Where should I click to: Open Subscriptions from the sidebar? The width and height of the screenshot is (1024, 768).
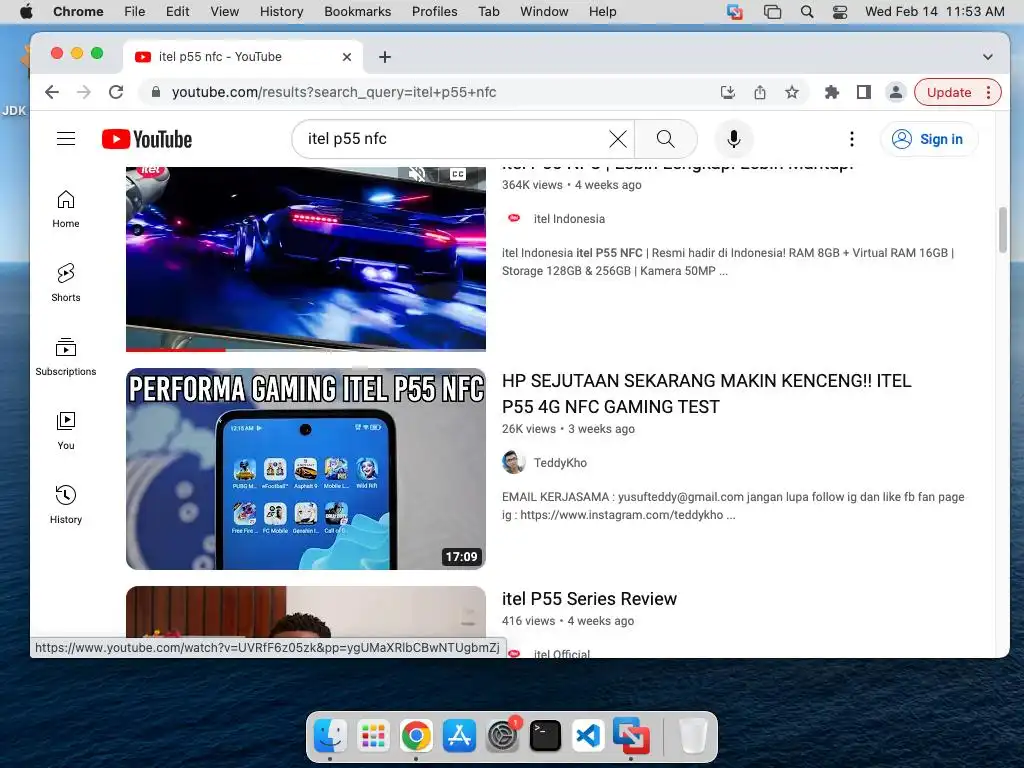[x=66, y=357]
